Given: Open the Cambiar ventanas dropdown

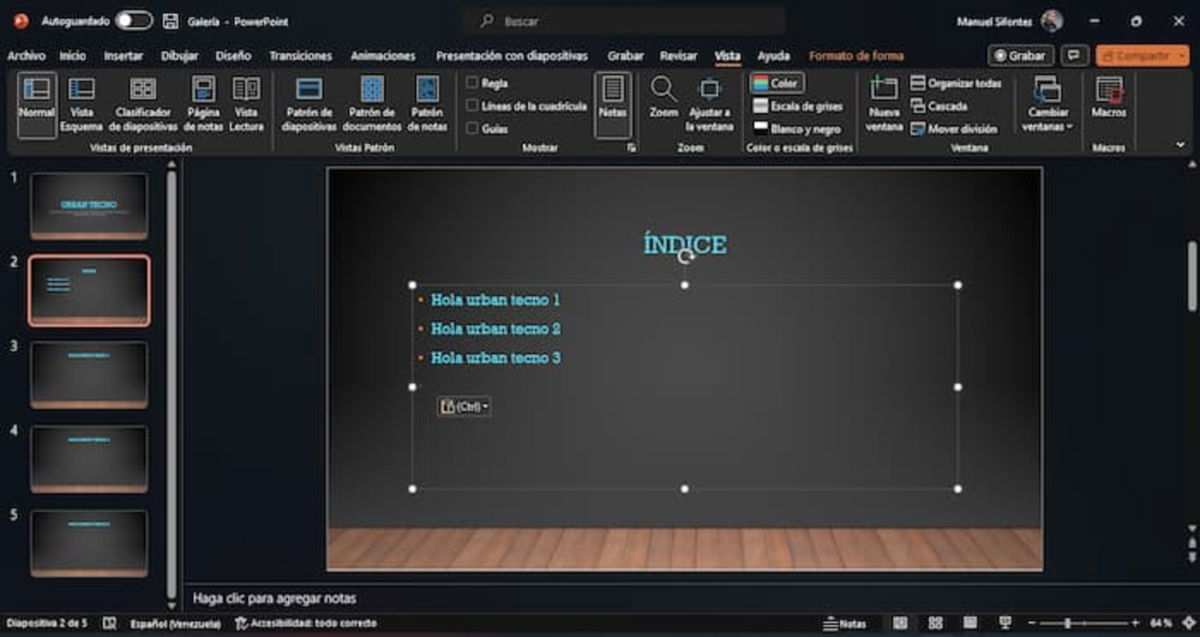Looking at the screenshot, I should point(1047,110).
